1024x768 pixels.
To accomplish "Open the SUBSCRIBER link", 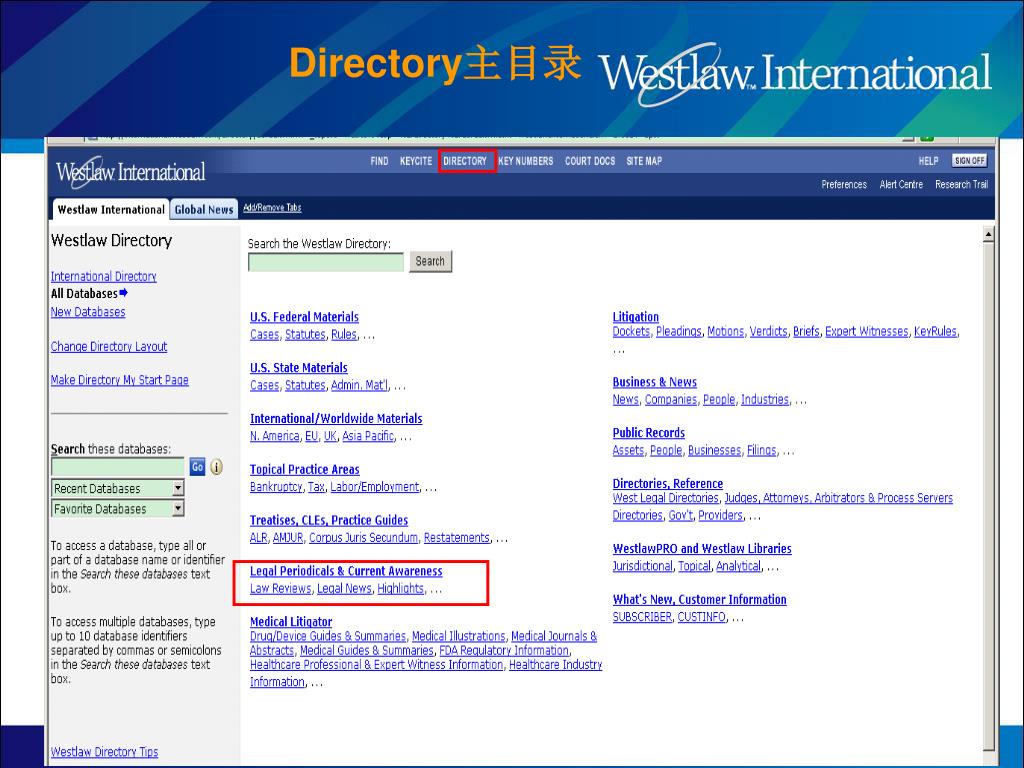I will pos(642,617).
